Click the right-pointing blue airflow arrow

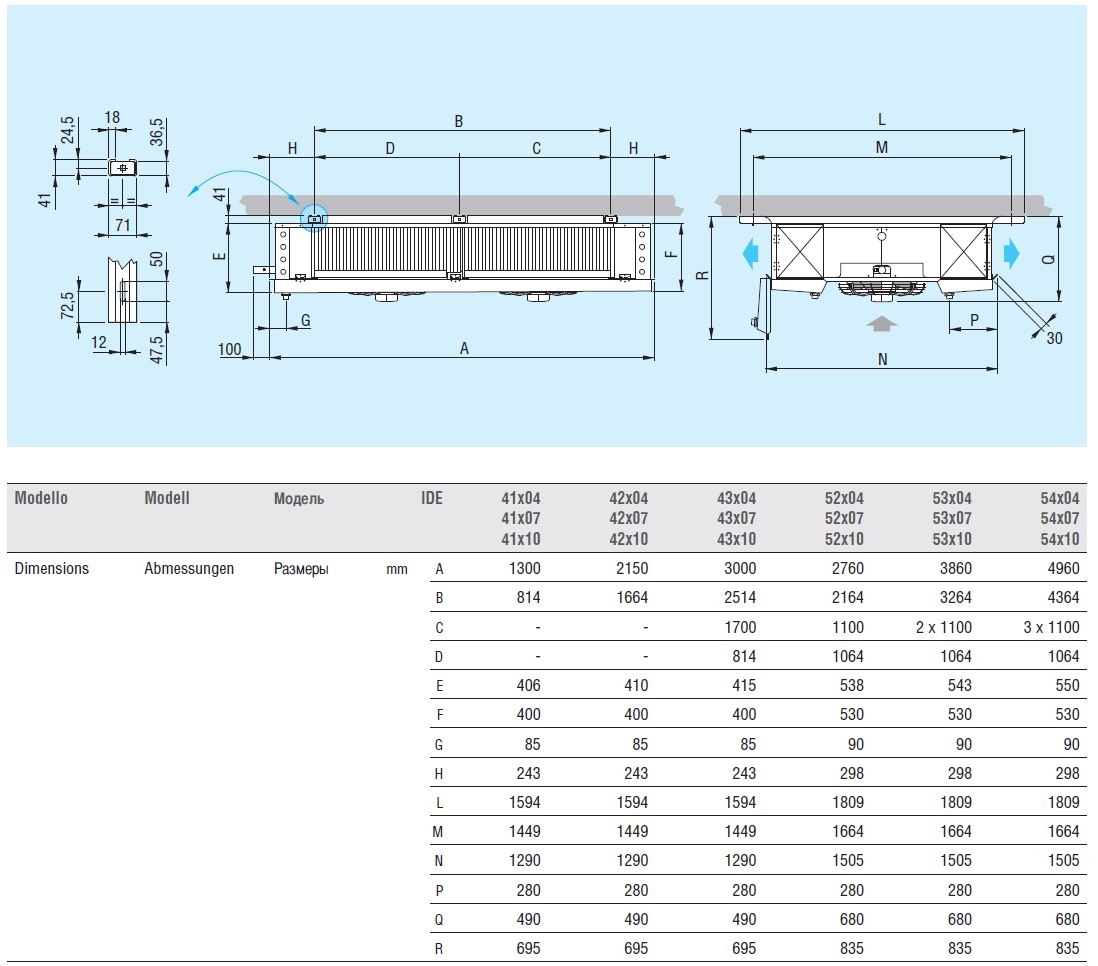[x=1011, y=254]
